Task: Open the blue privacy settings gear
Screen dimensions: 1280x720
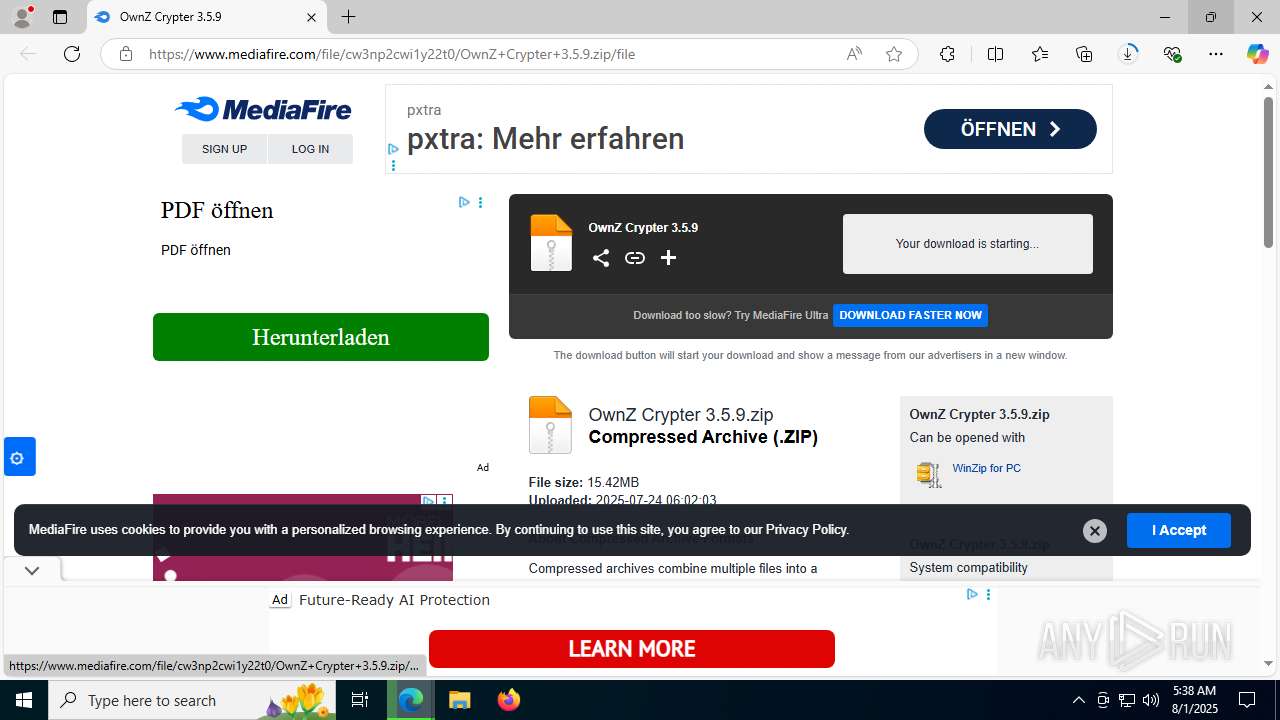Action: pos(19,457)
